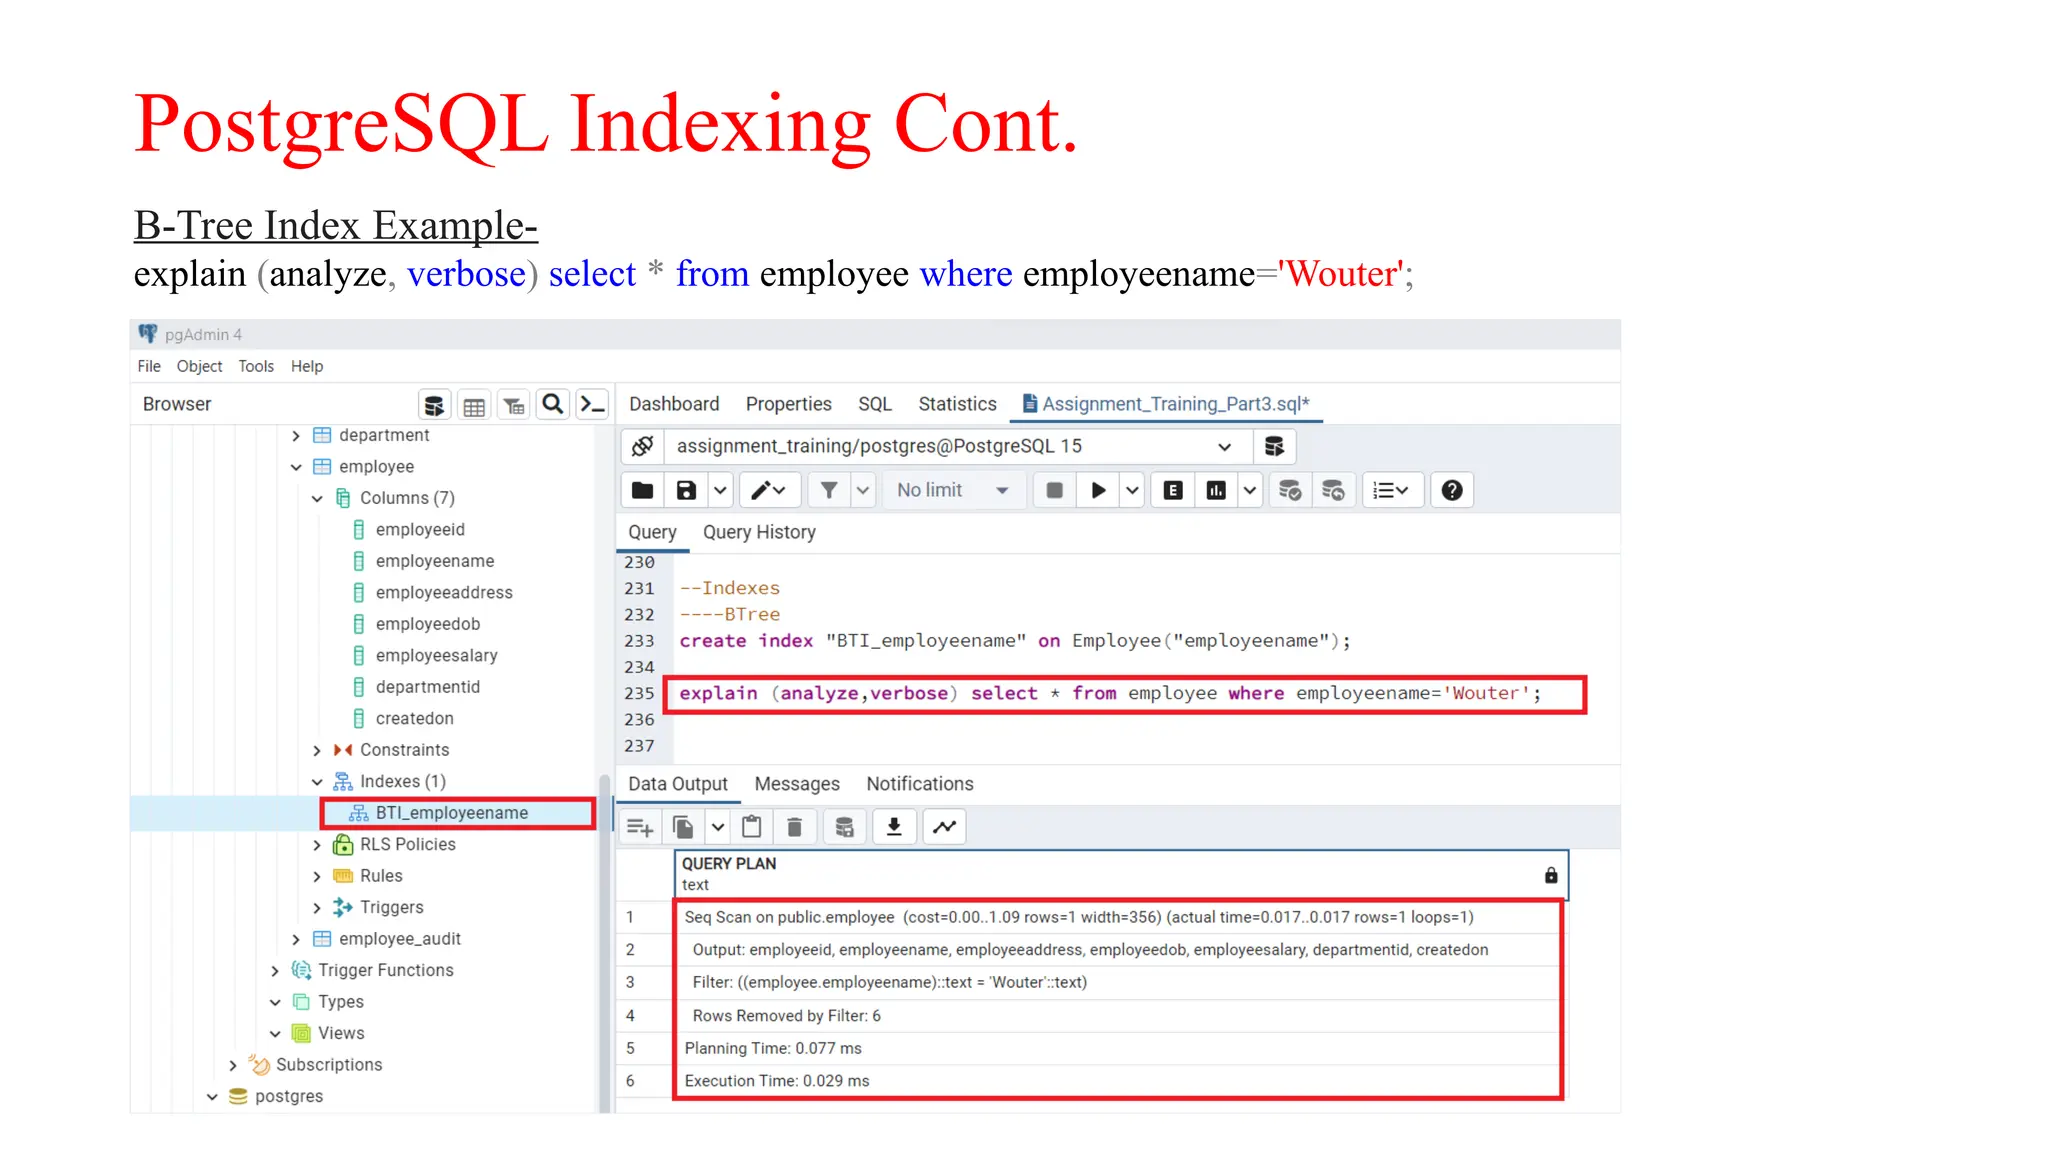Screen dimensions: 2048x1152
Task: Launch the PSQL terminal tool icon
Action: click(x=593, y=404)
